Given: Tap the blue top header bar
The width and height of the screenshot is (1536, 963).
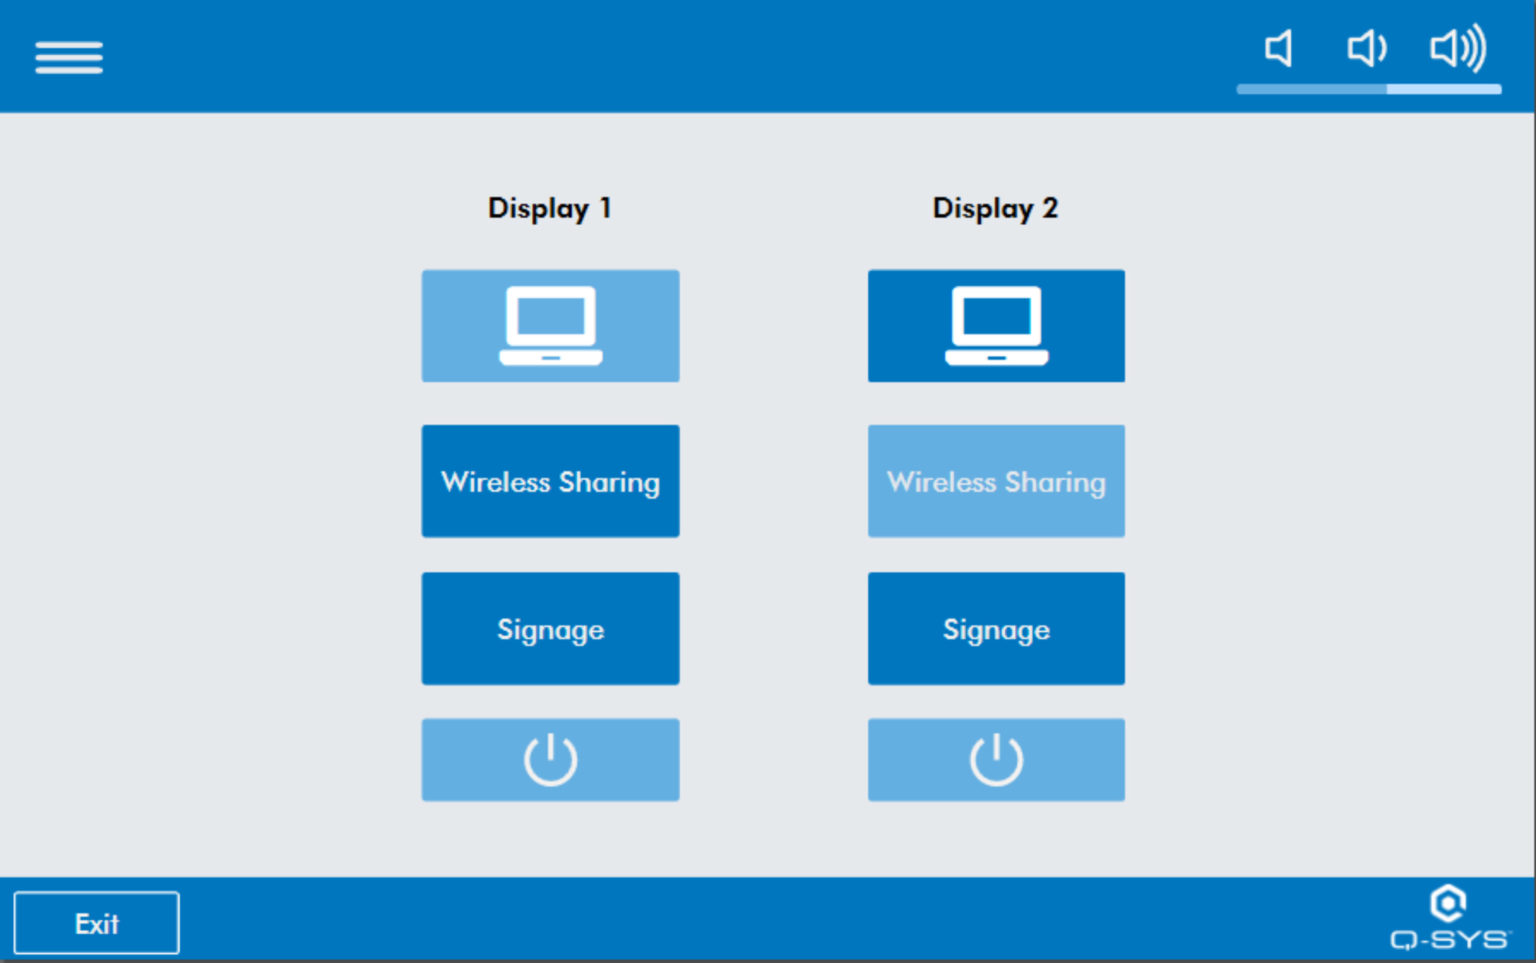Looking at the screenshot, I should 700,55.
